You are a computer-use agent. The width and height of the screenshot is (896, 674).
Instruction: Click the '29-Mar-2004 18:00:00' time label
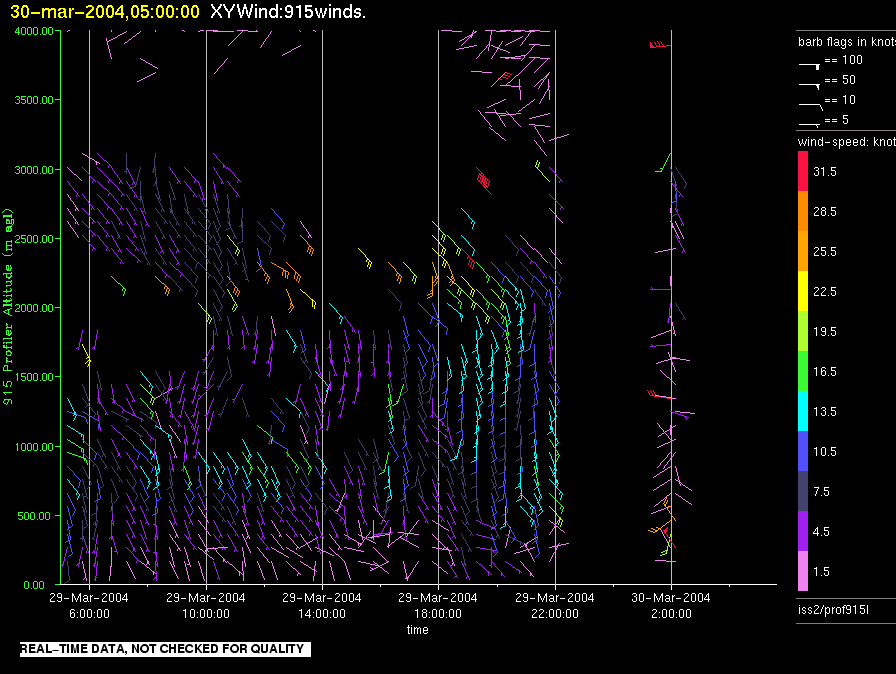(x=438, y=605)
